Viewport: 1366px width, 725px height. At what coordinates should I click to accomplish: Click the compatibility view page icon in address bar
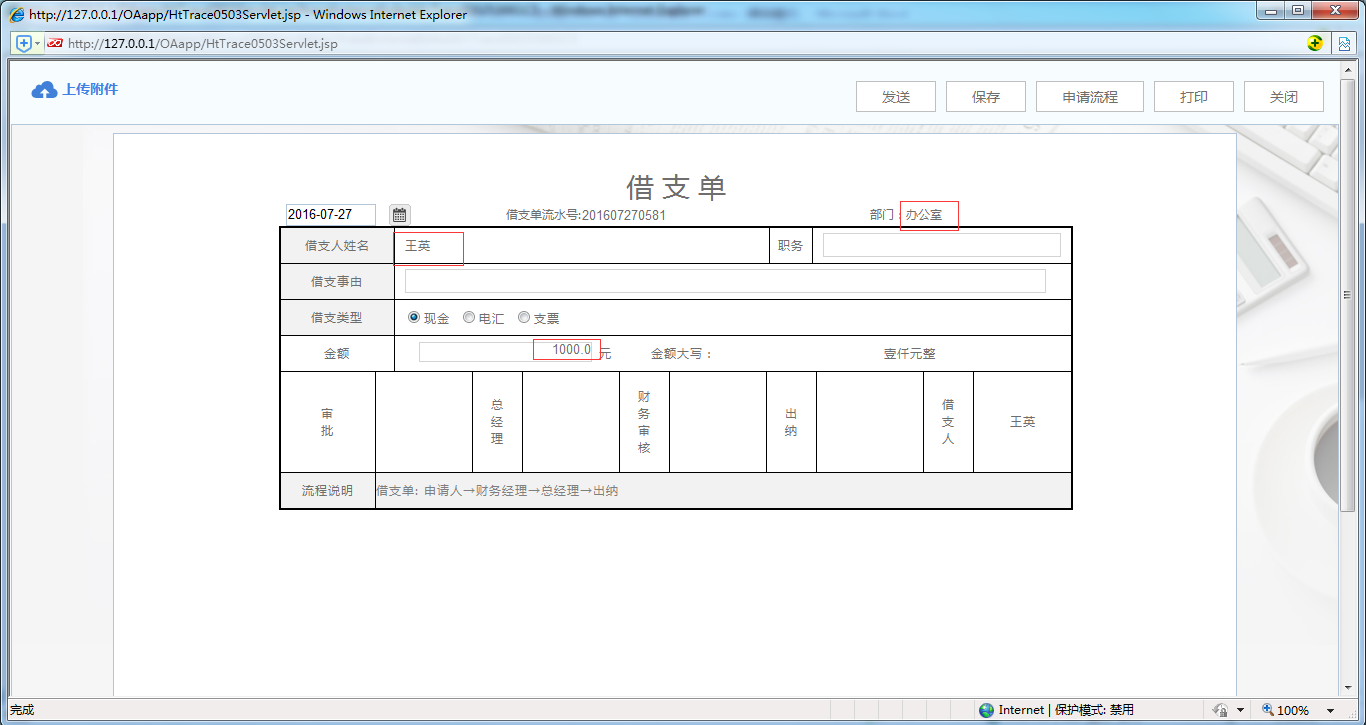1344,43
